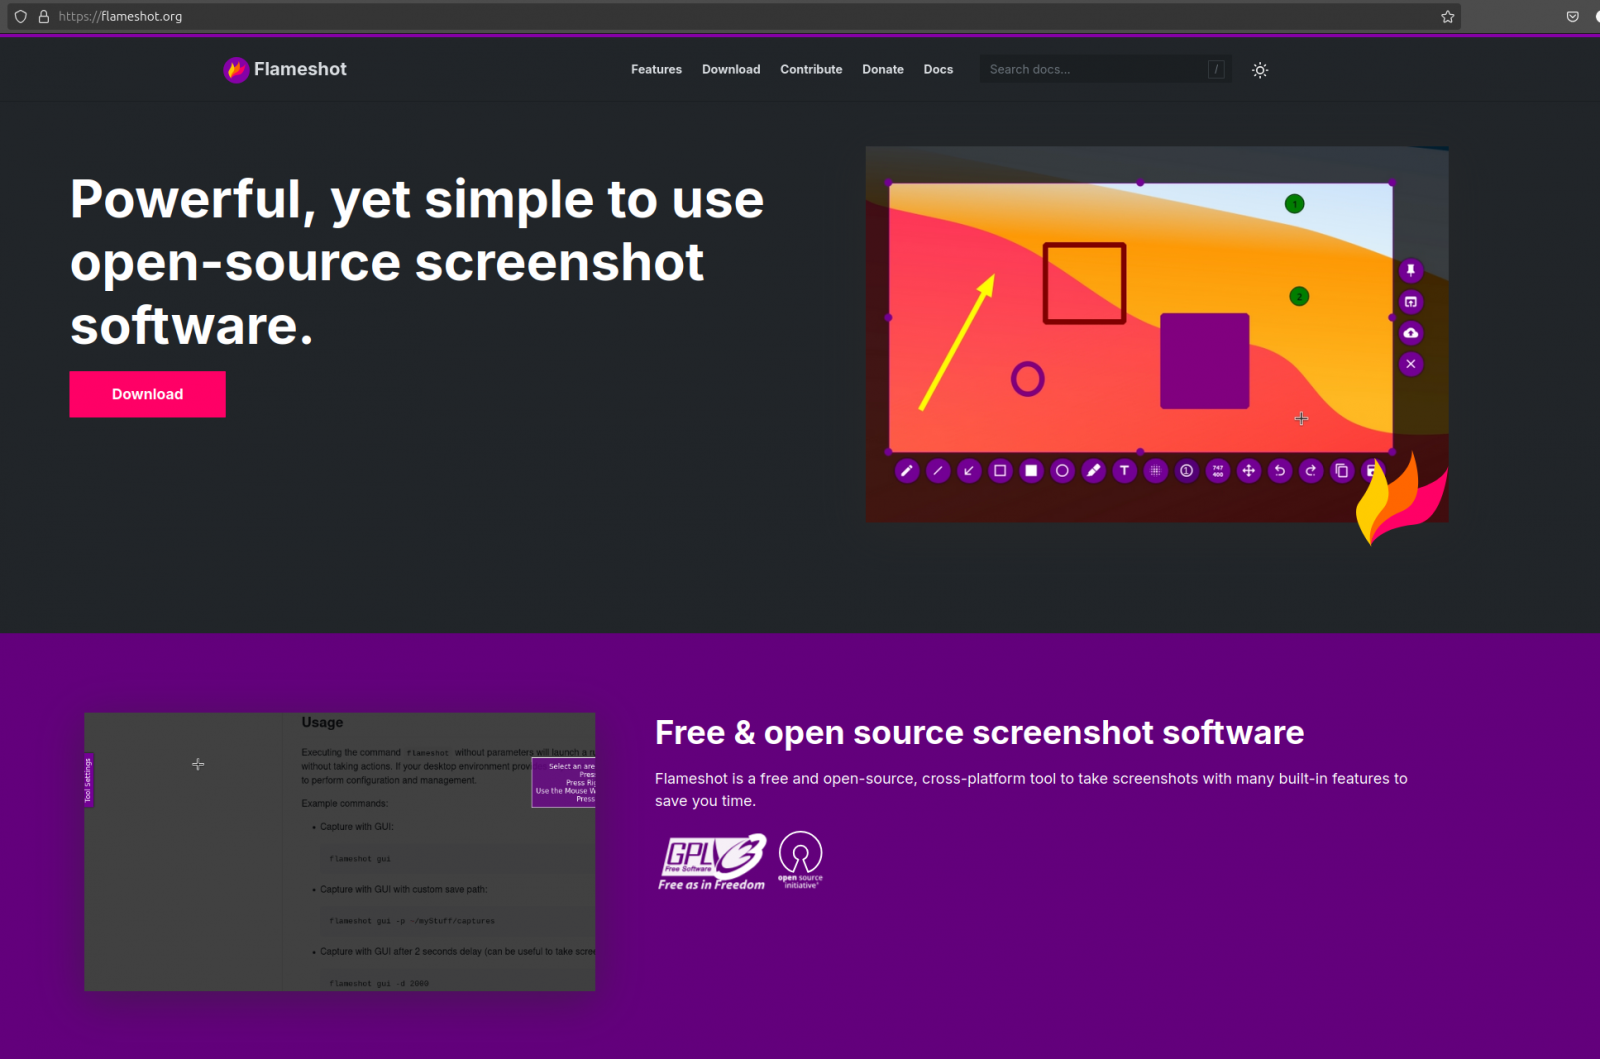
Task: Bookmark the page with the star icon
Action: (1447, 16)
